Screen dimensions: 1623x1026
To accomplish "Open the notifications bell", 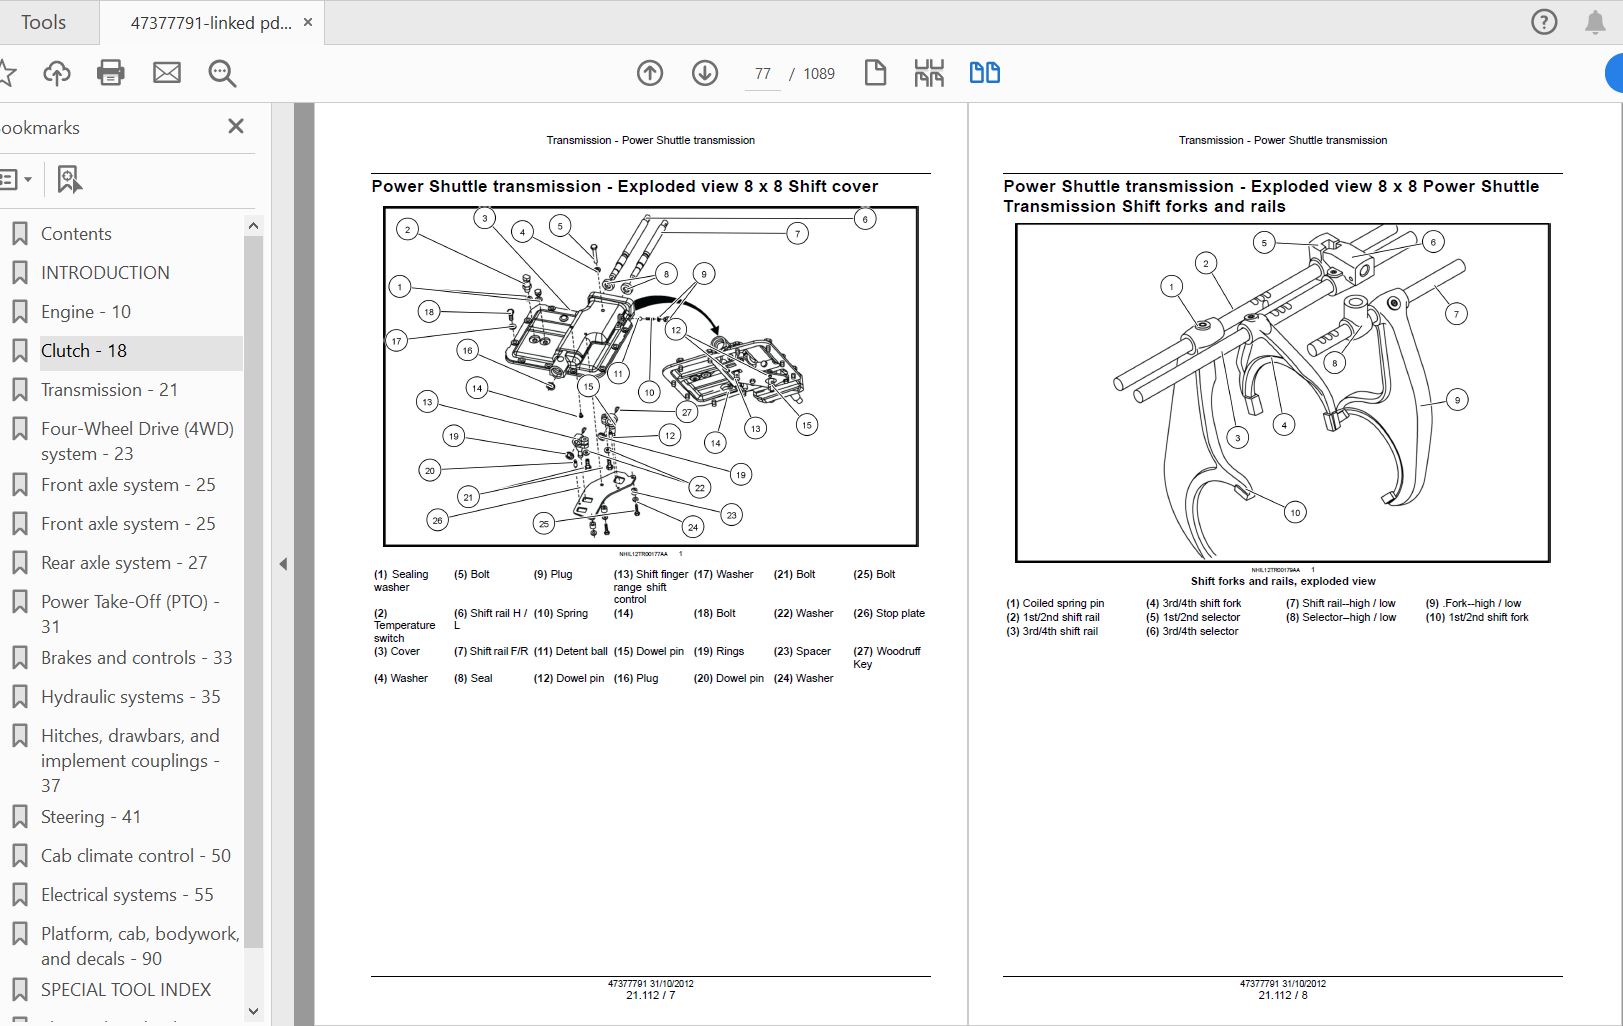I will [x=1595, y=22].
